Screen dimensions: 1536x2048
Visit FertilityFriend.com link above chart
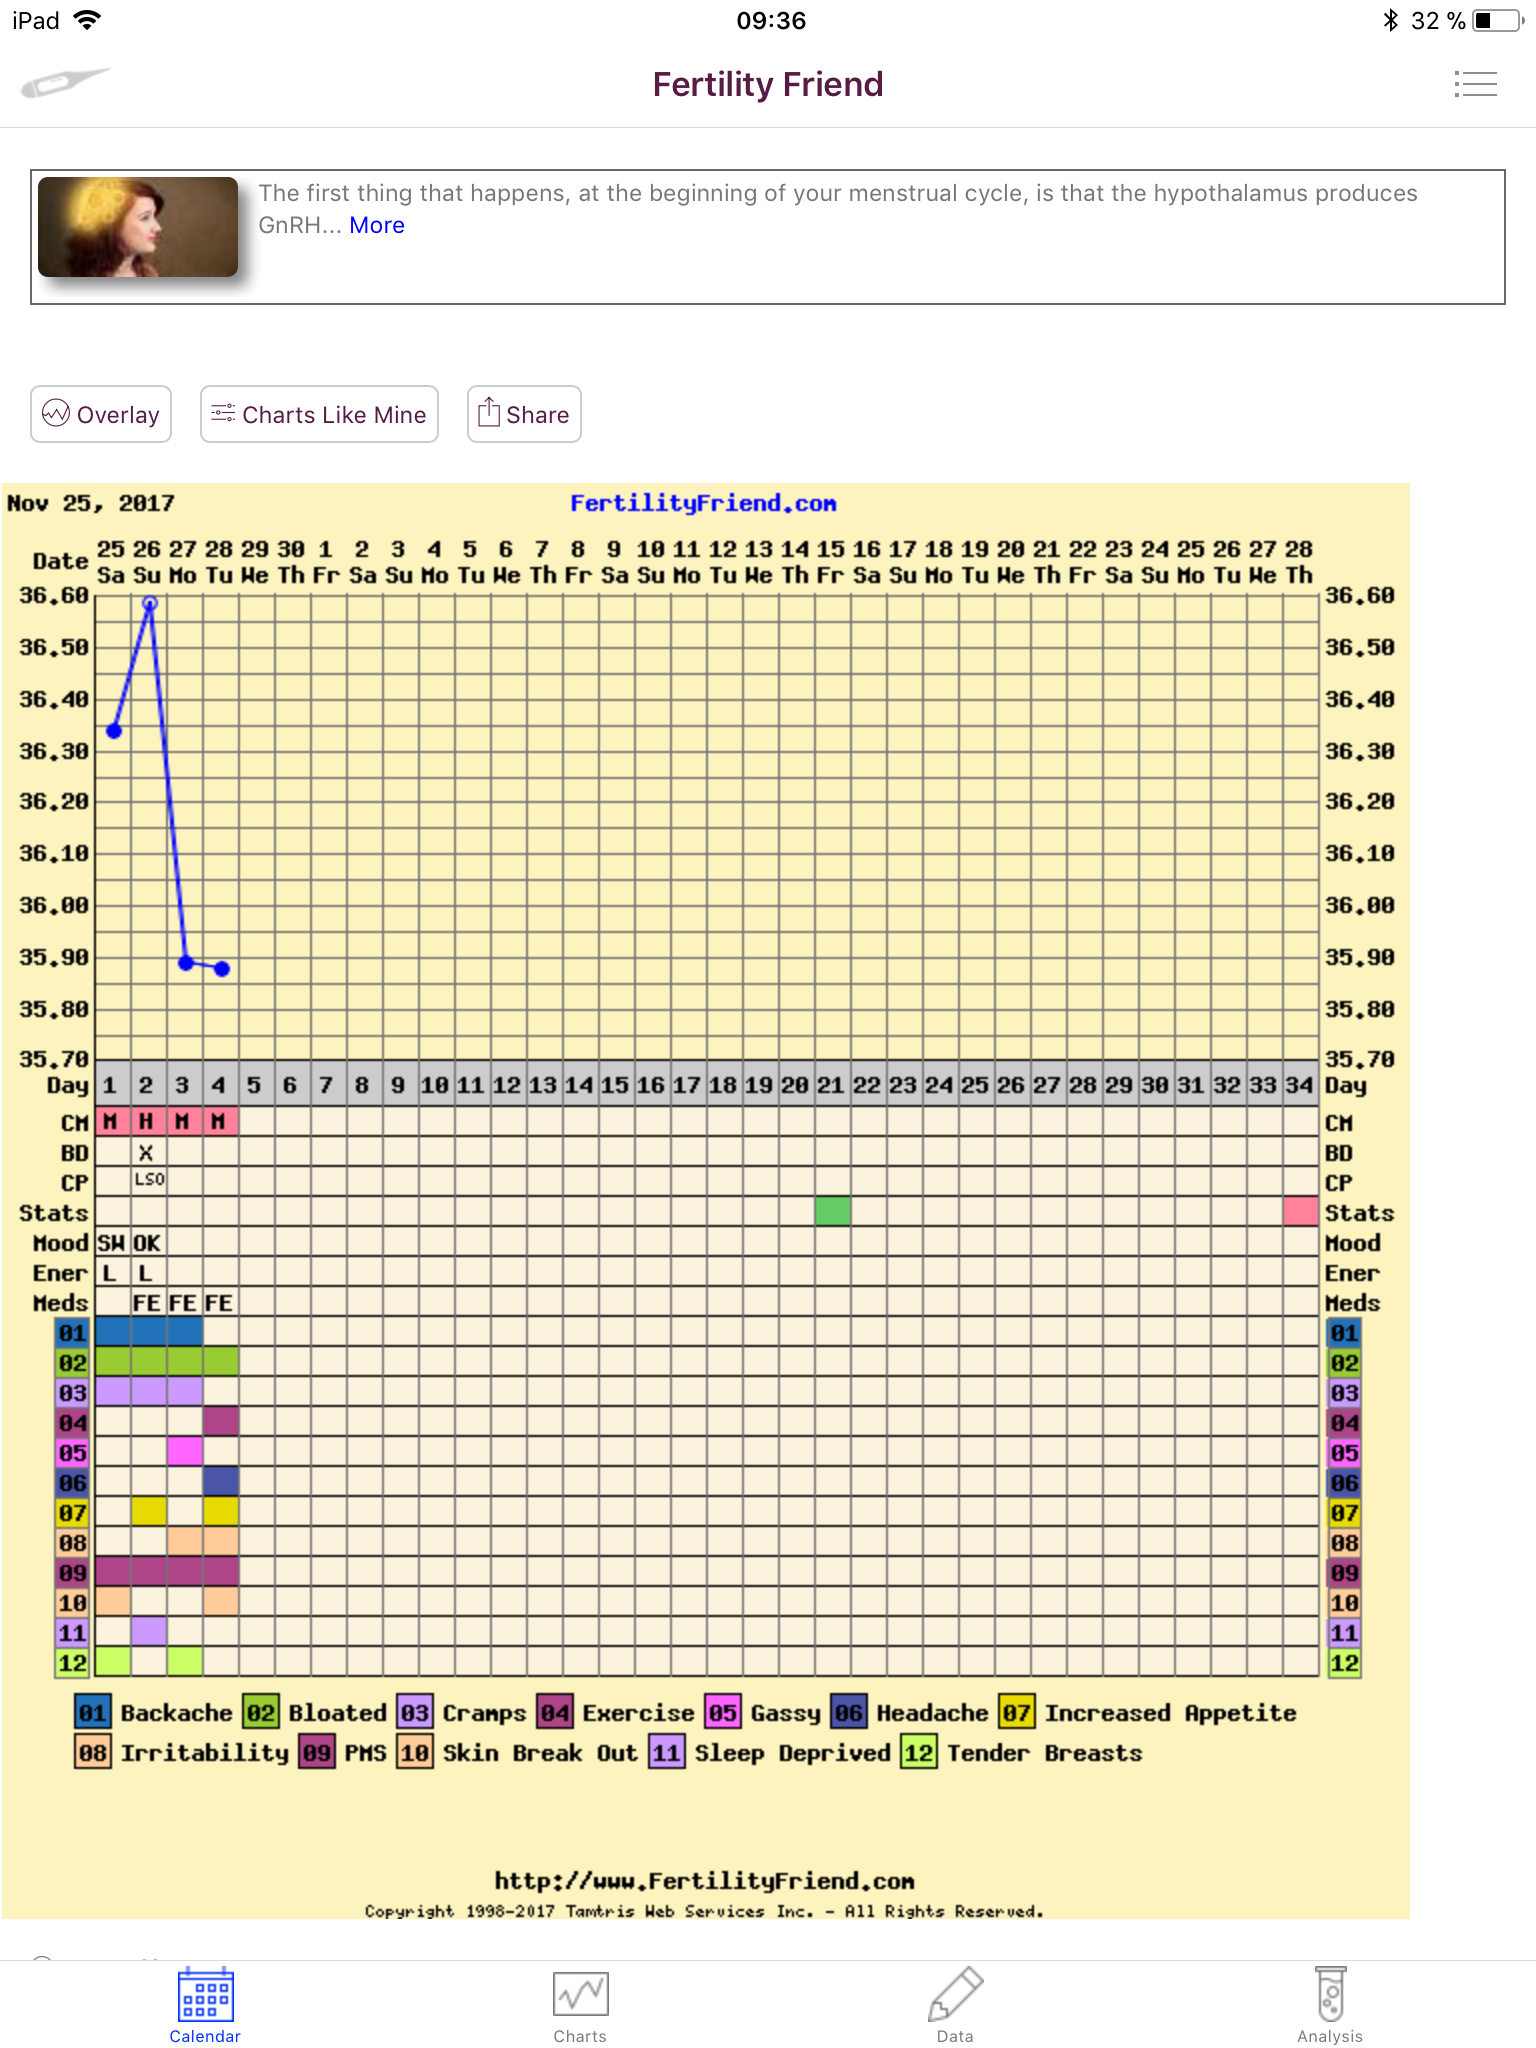click(x=703, y=504)
